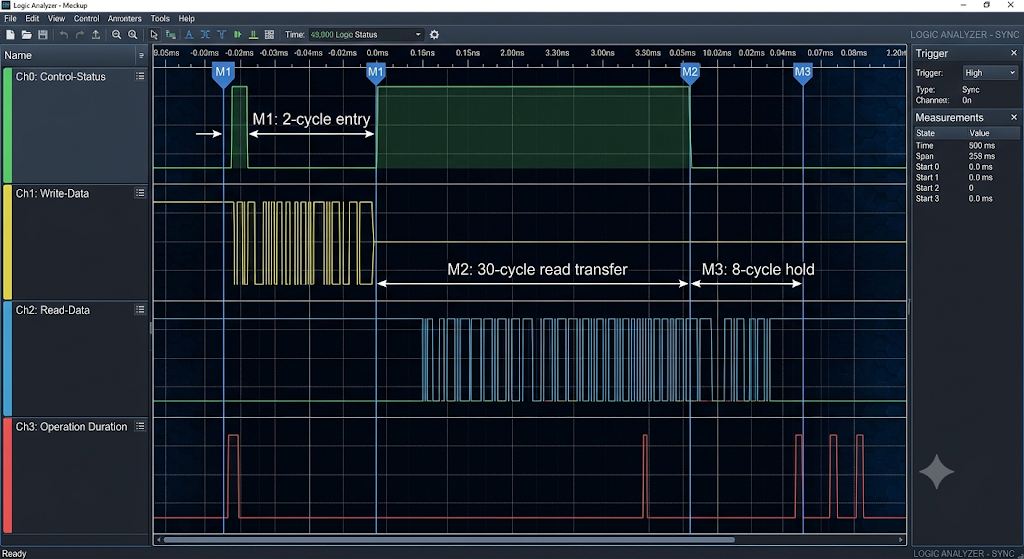Viewport: 1024px width, 559px height.
Task: Open the File menu
Action: (10, 18)
